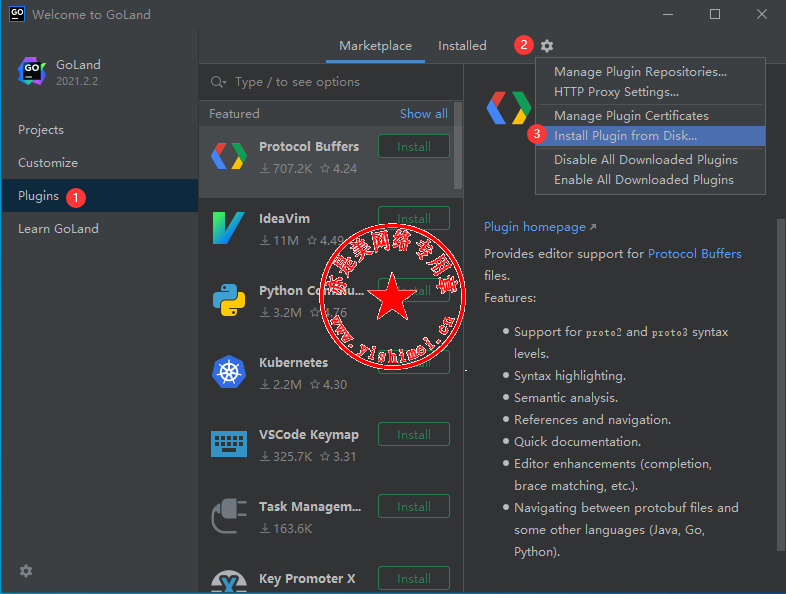The width and height of the screenshot is (786, 594).
Task: Install the Task Management plugin
Action: [414, 506]
